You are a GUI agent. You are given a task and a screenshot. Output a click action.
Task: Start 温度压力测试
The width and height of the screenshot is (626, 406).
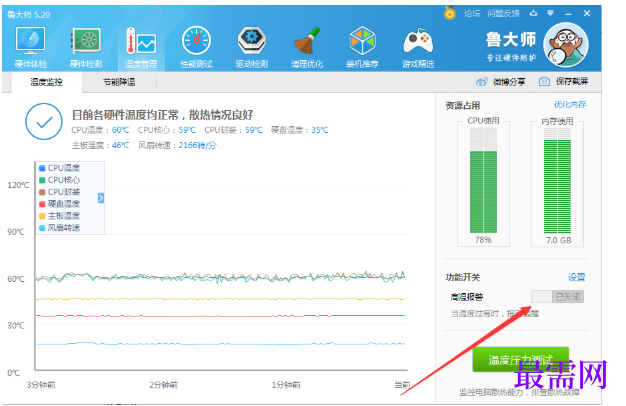point(521,359)
